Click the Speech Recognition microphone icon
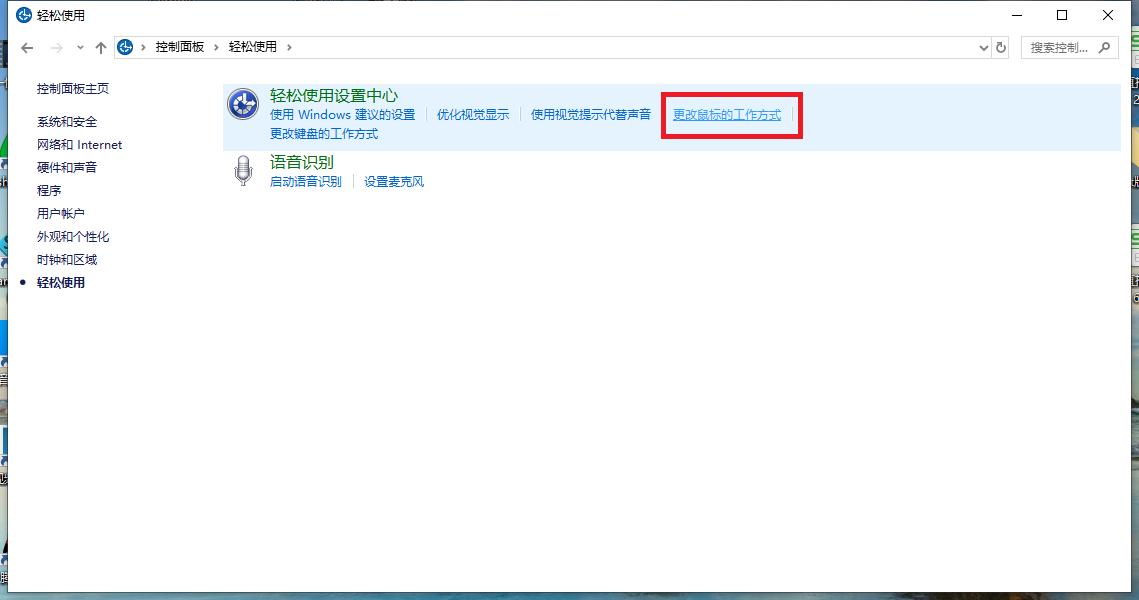1139x600 pixels. pyautogui.click(x=243, y=171)
